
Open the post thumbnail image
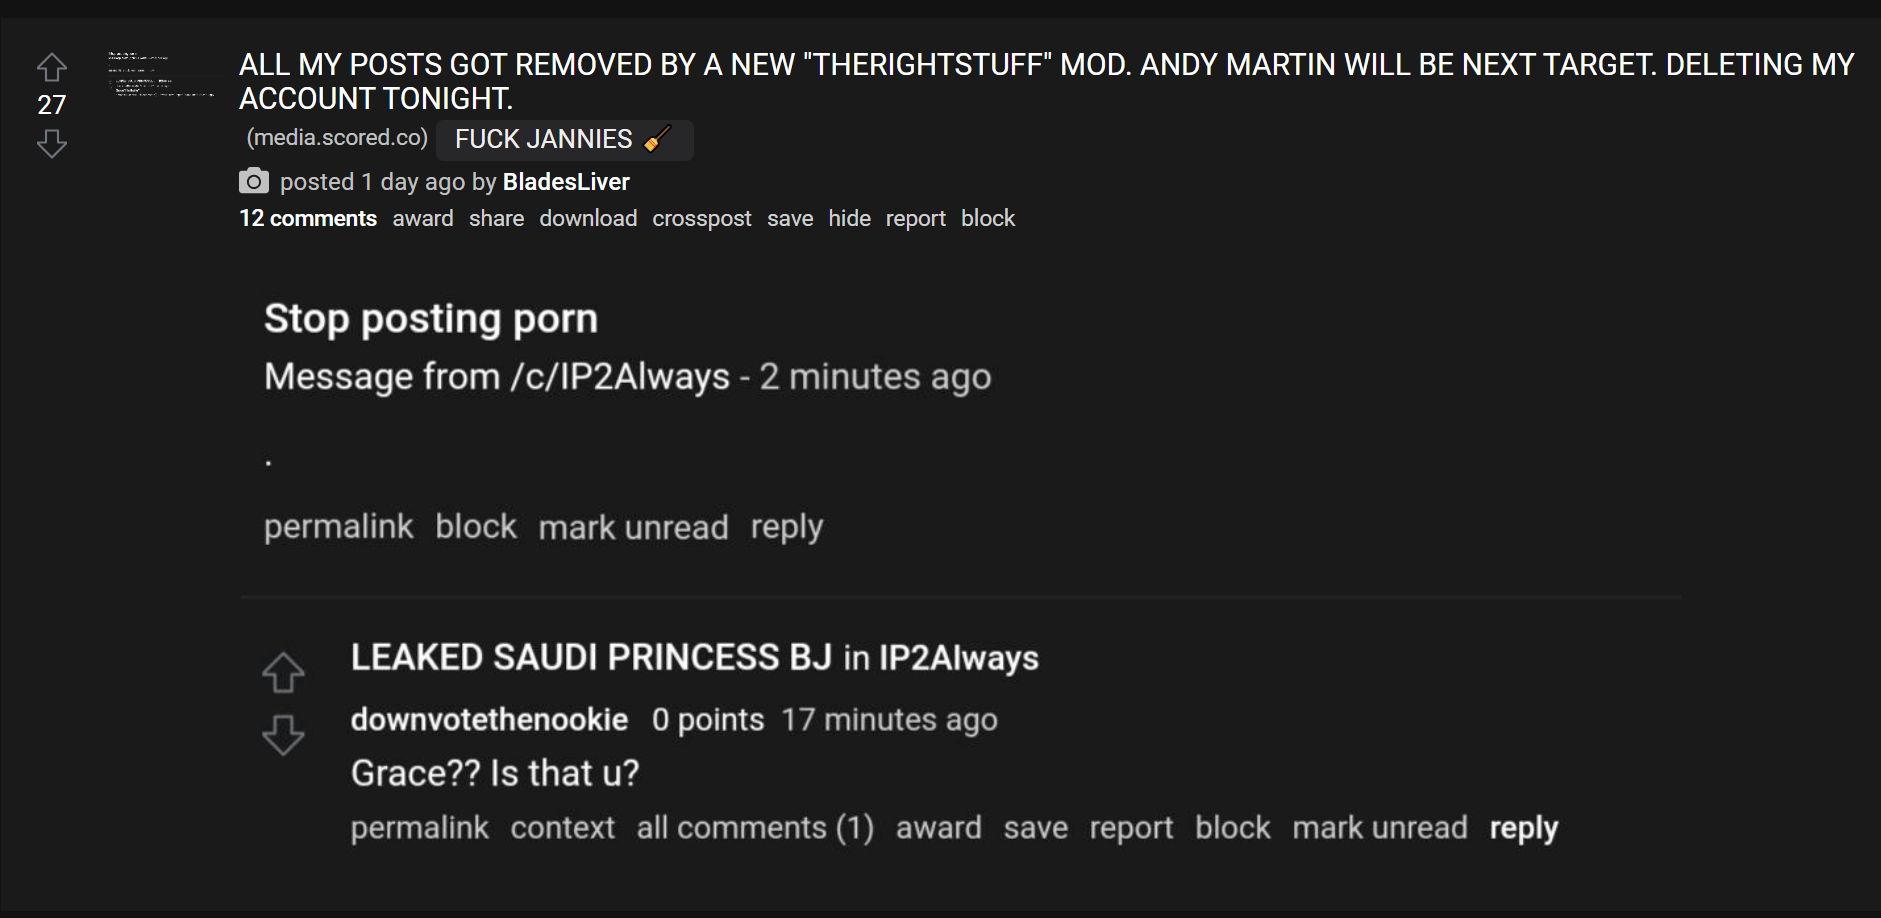pos(161,75)
